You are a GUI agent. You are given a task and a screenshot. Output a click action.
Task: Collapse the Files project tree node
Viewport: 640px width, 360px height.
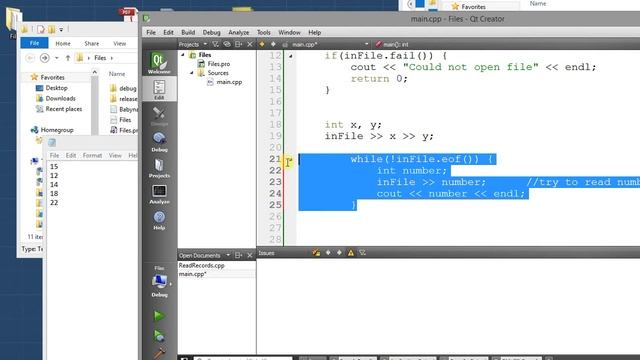pos(183,55)
